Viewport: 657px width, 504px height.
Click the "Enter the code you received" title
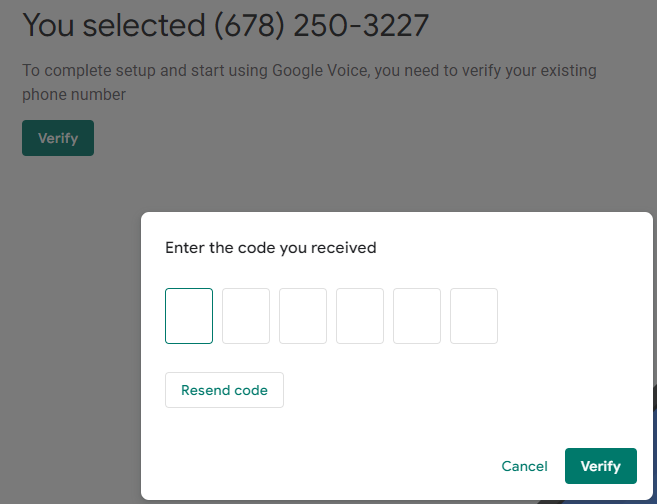[x=270, y=247]
